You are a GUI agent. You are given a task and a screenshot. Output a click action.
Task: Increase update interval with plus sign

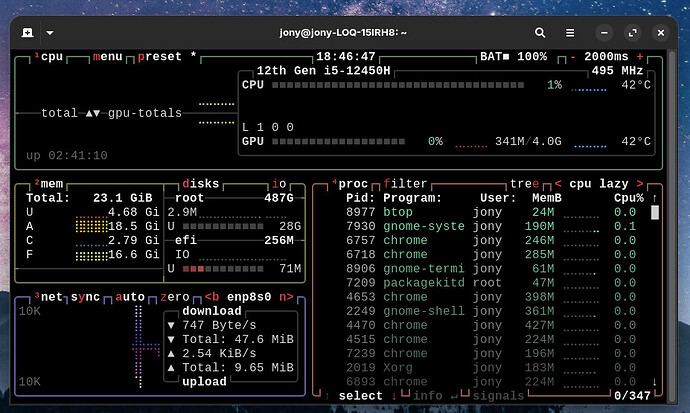640,57
